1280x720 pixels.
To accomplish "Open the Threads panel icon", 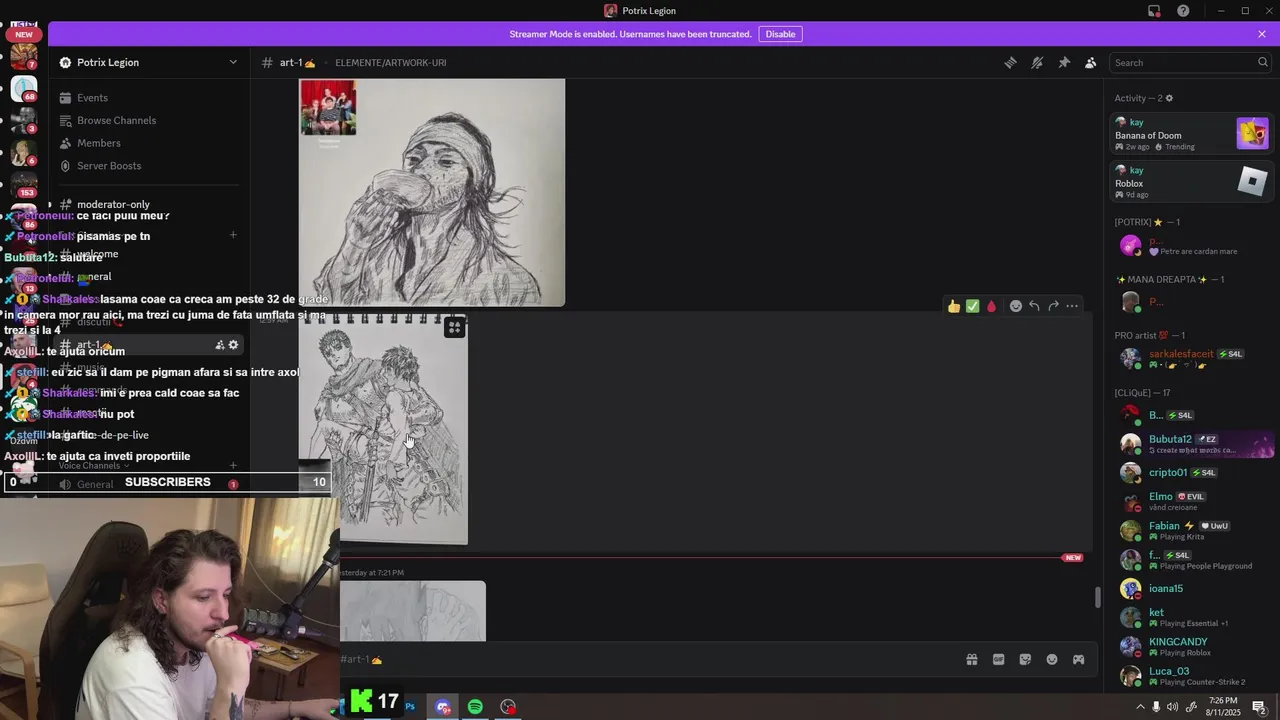I will pyautogui.click(x=1010, y=62).
